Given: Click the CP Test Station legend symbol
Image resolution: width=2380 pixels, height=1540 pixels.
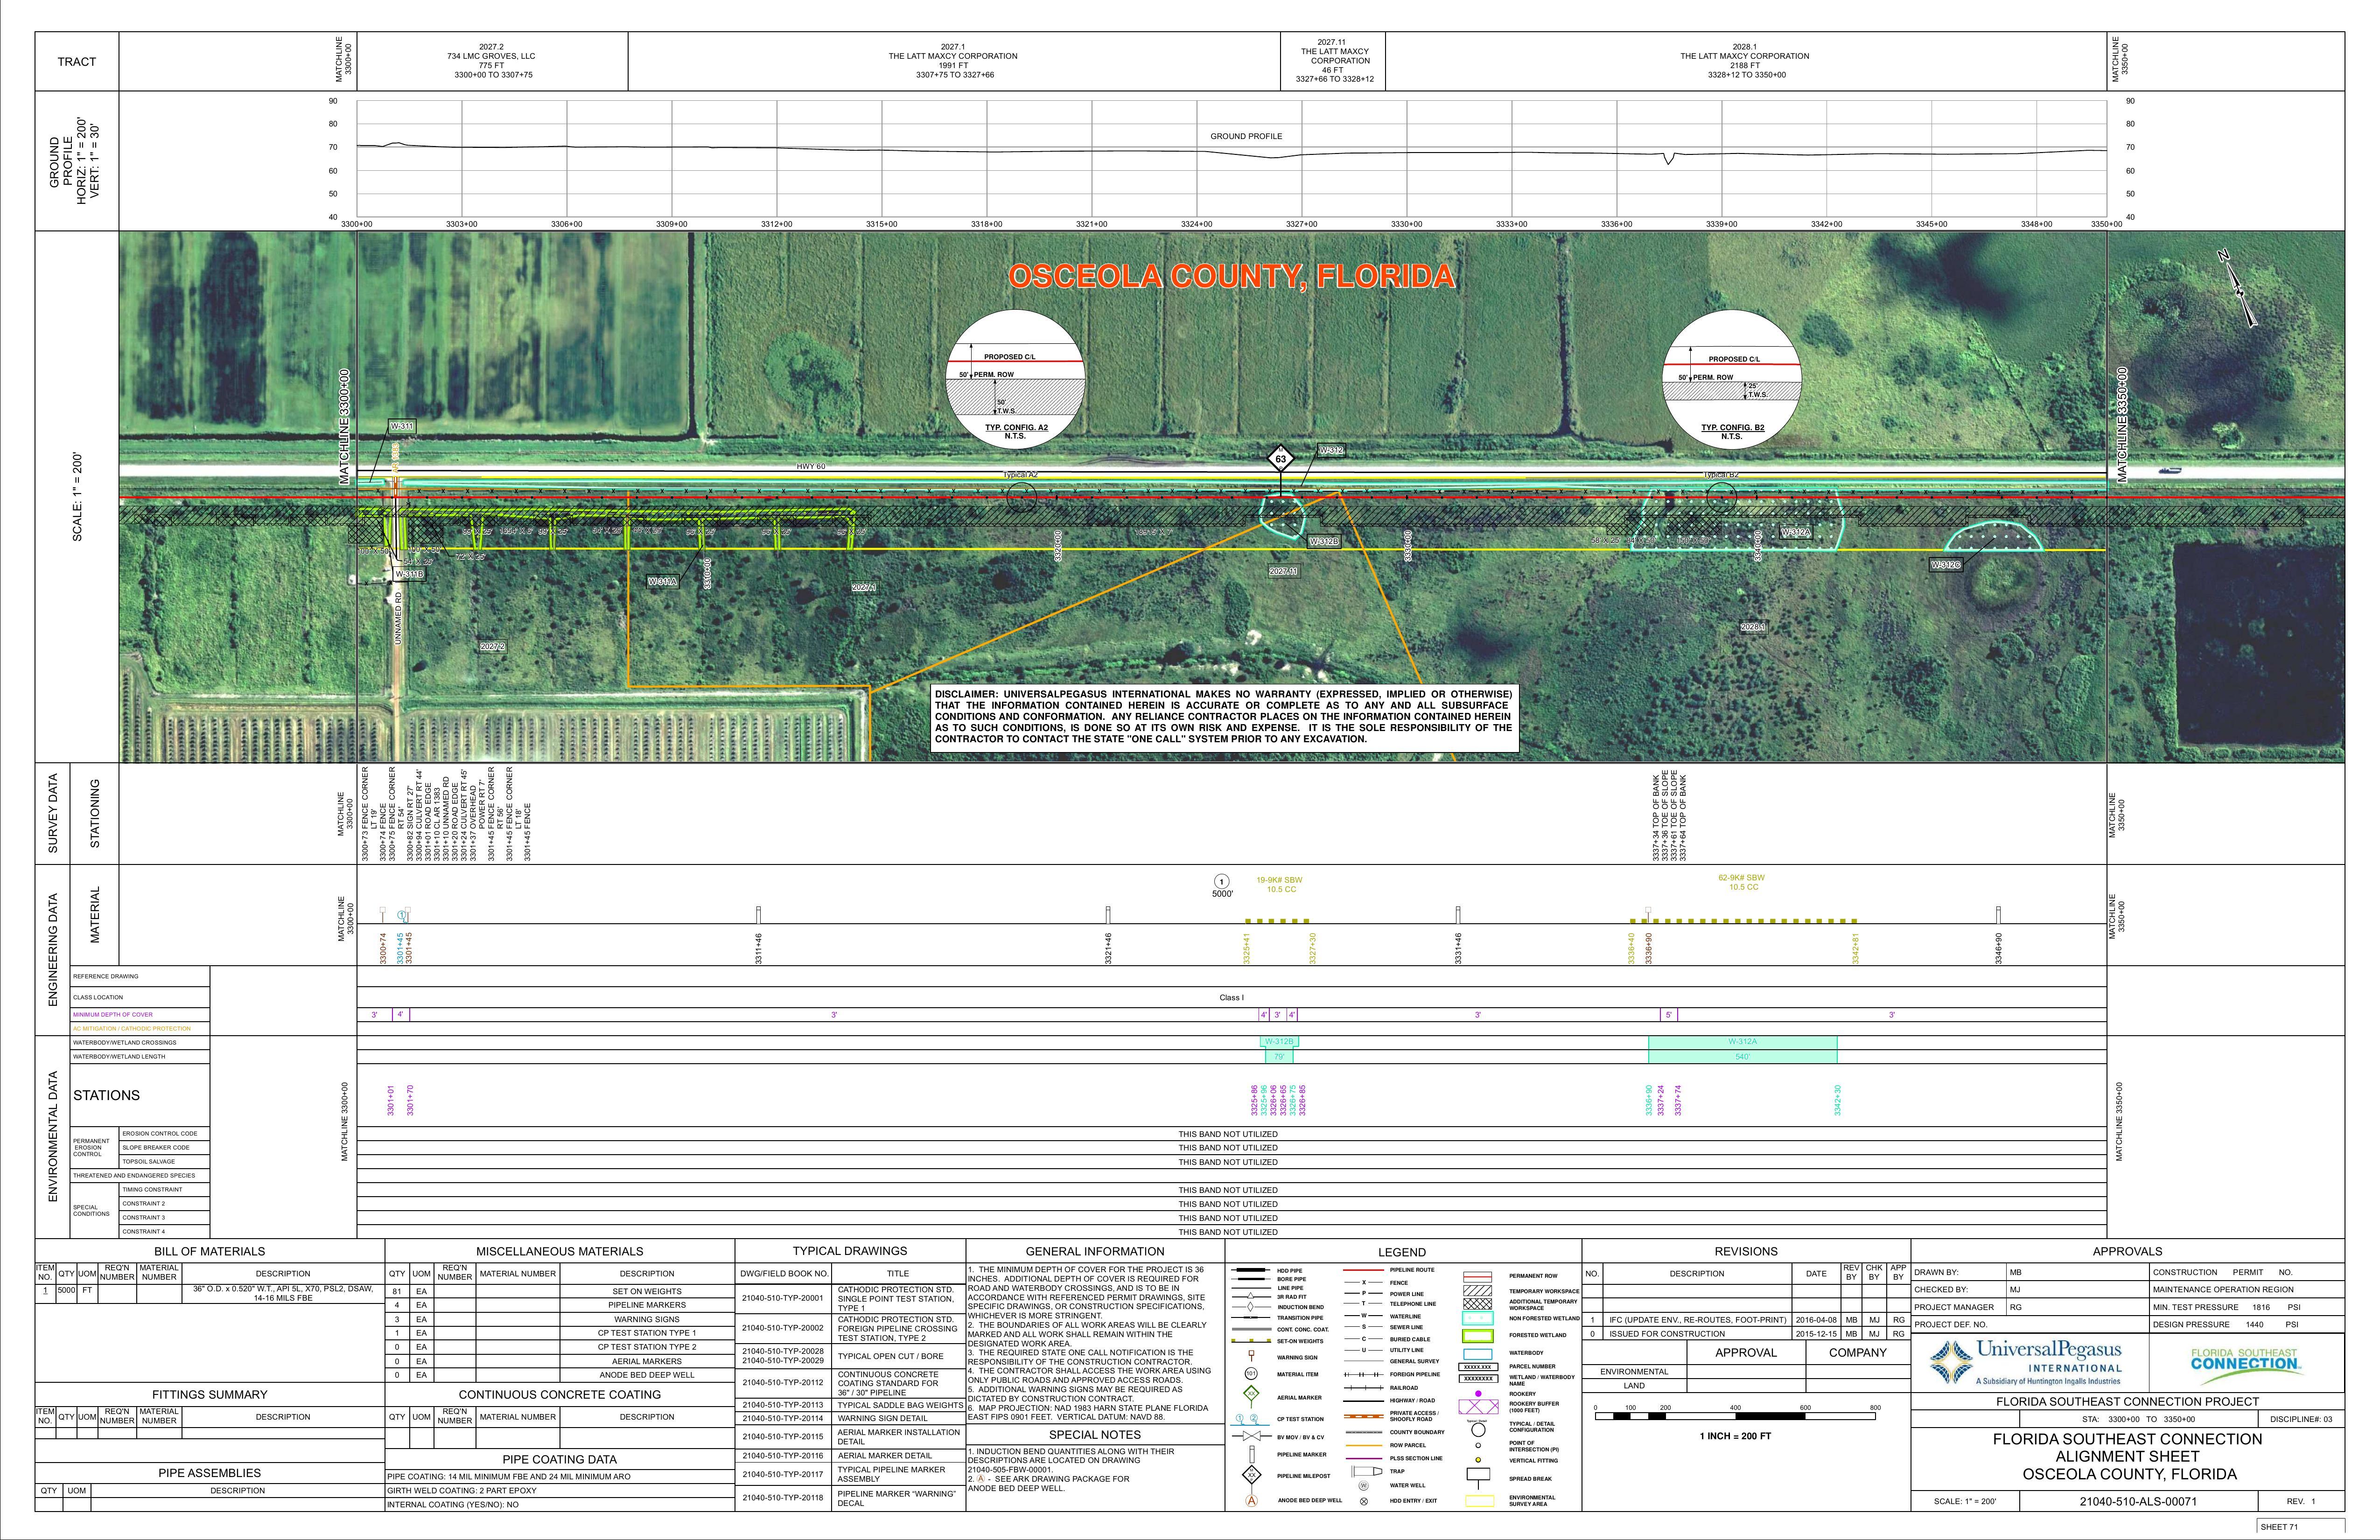Looking at the screenshot, I should [1250, 1419].
